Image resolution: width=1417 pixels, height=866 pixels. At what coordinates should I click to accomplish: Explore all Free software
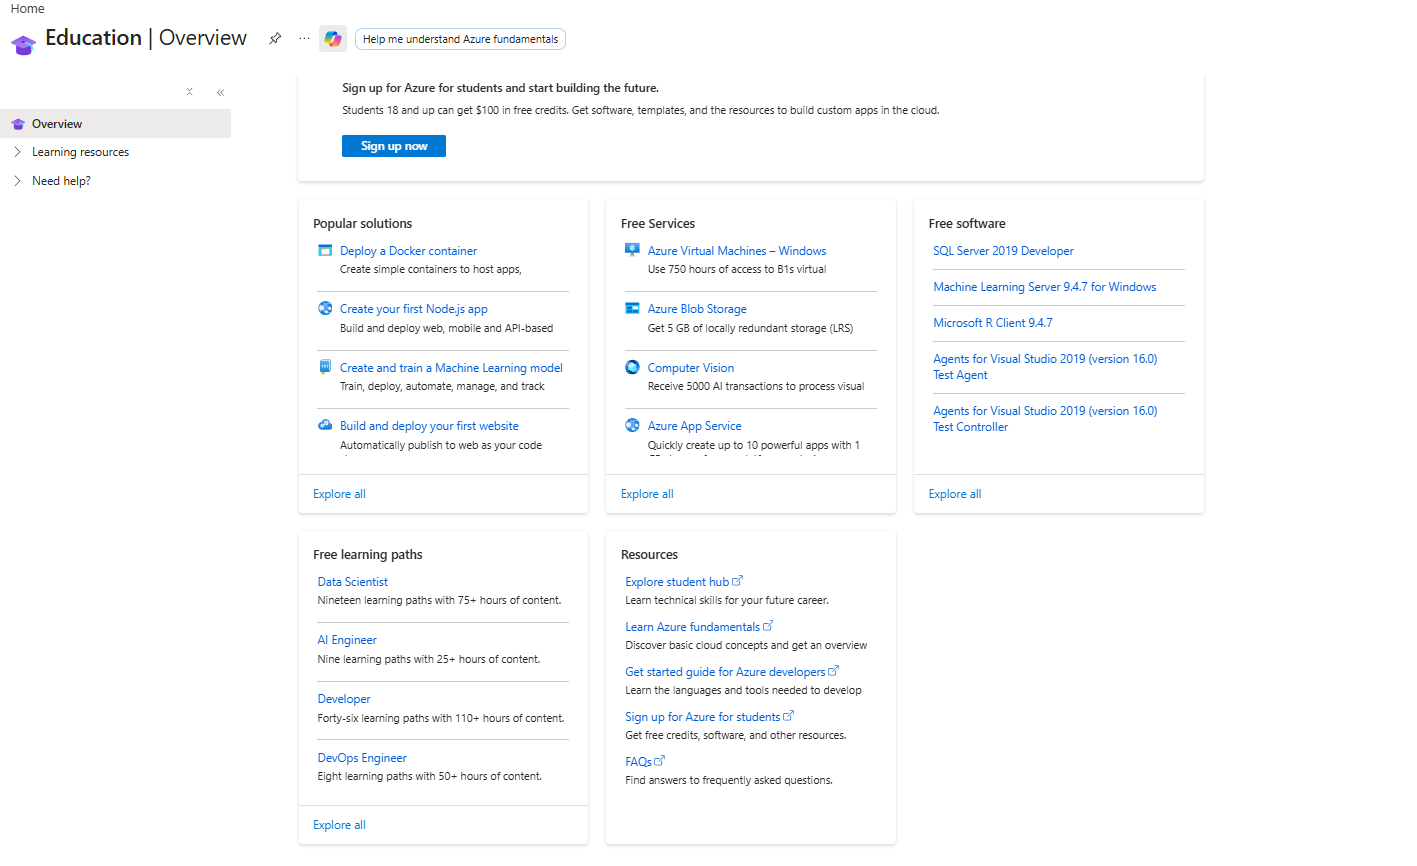point(955,494)
